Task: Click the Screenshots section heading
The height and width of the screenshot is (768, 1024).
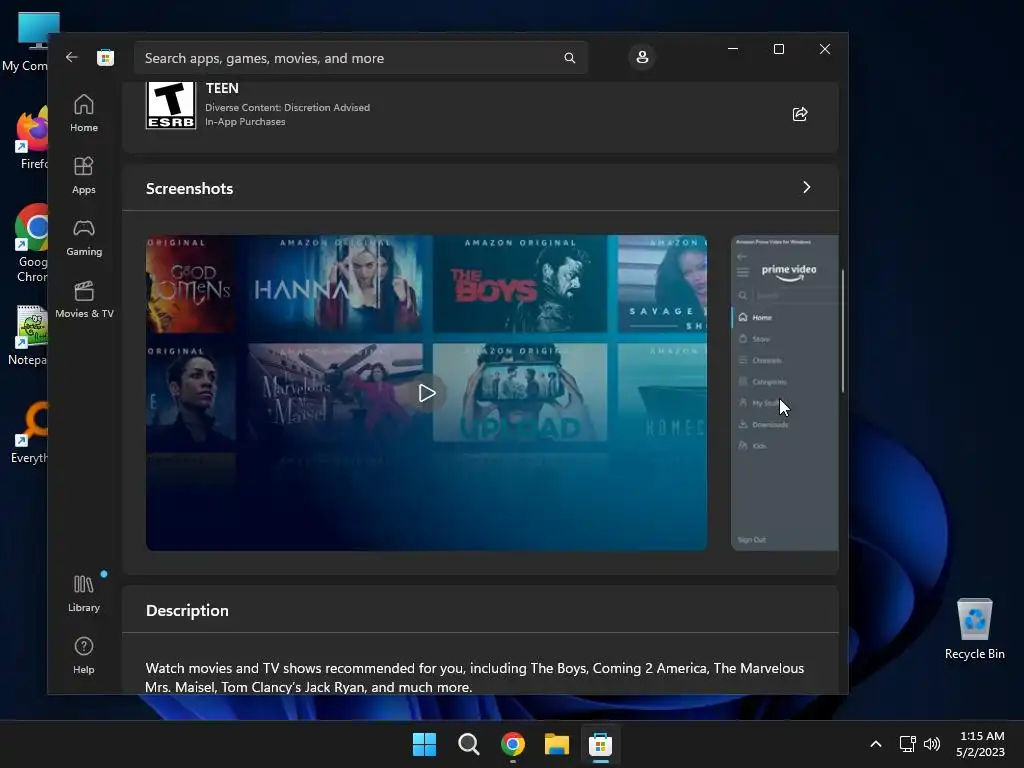Action: (189, 189)
